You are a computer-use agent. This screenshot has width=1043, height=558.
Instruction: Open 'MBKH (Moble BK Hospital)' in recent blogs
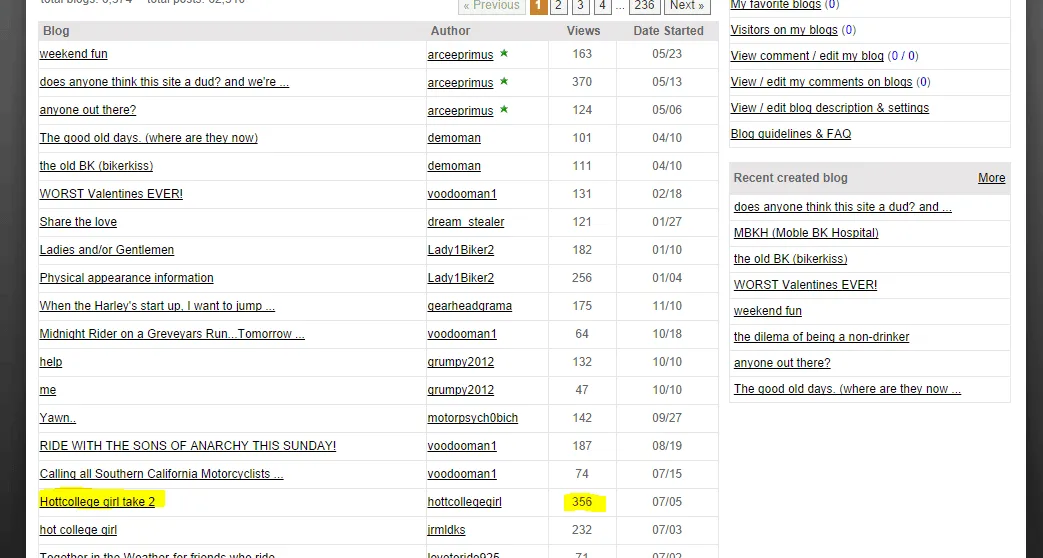pyautogui.click(x=805, y=233)
